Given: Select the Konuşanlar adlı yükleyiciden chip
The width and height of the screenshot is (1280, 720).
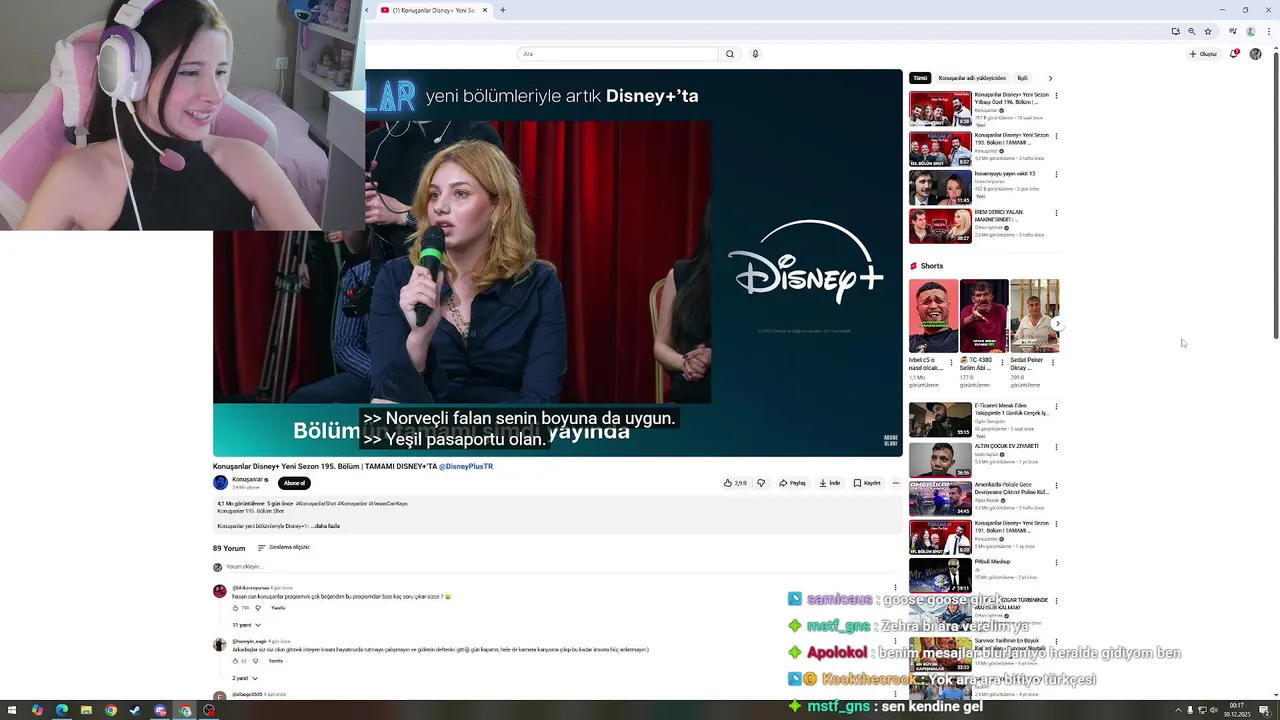Looking at the screenshot, I should coord(972,78).
